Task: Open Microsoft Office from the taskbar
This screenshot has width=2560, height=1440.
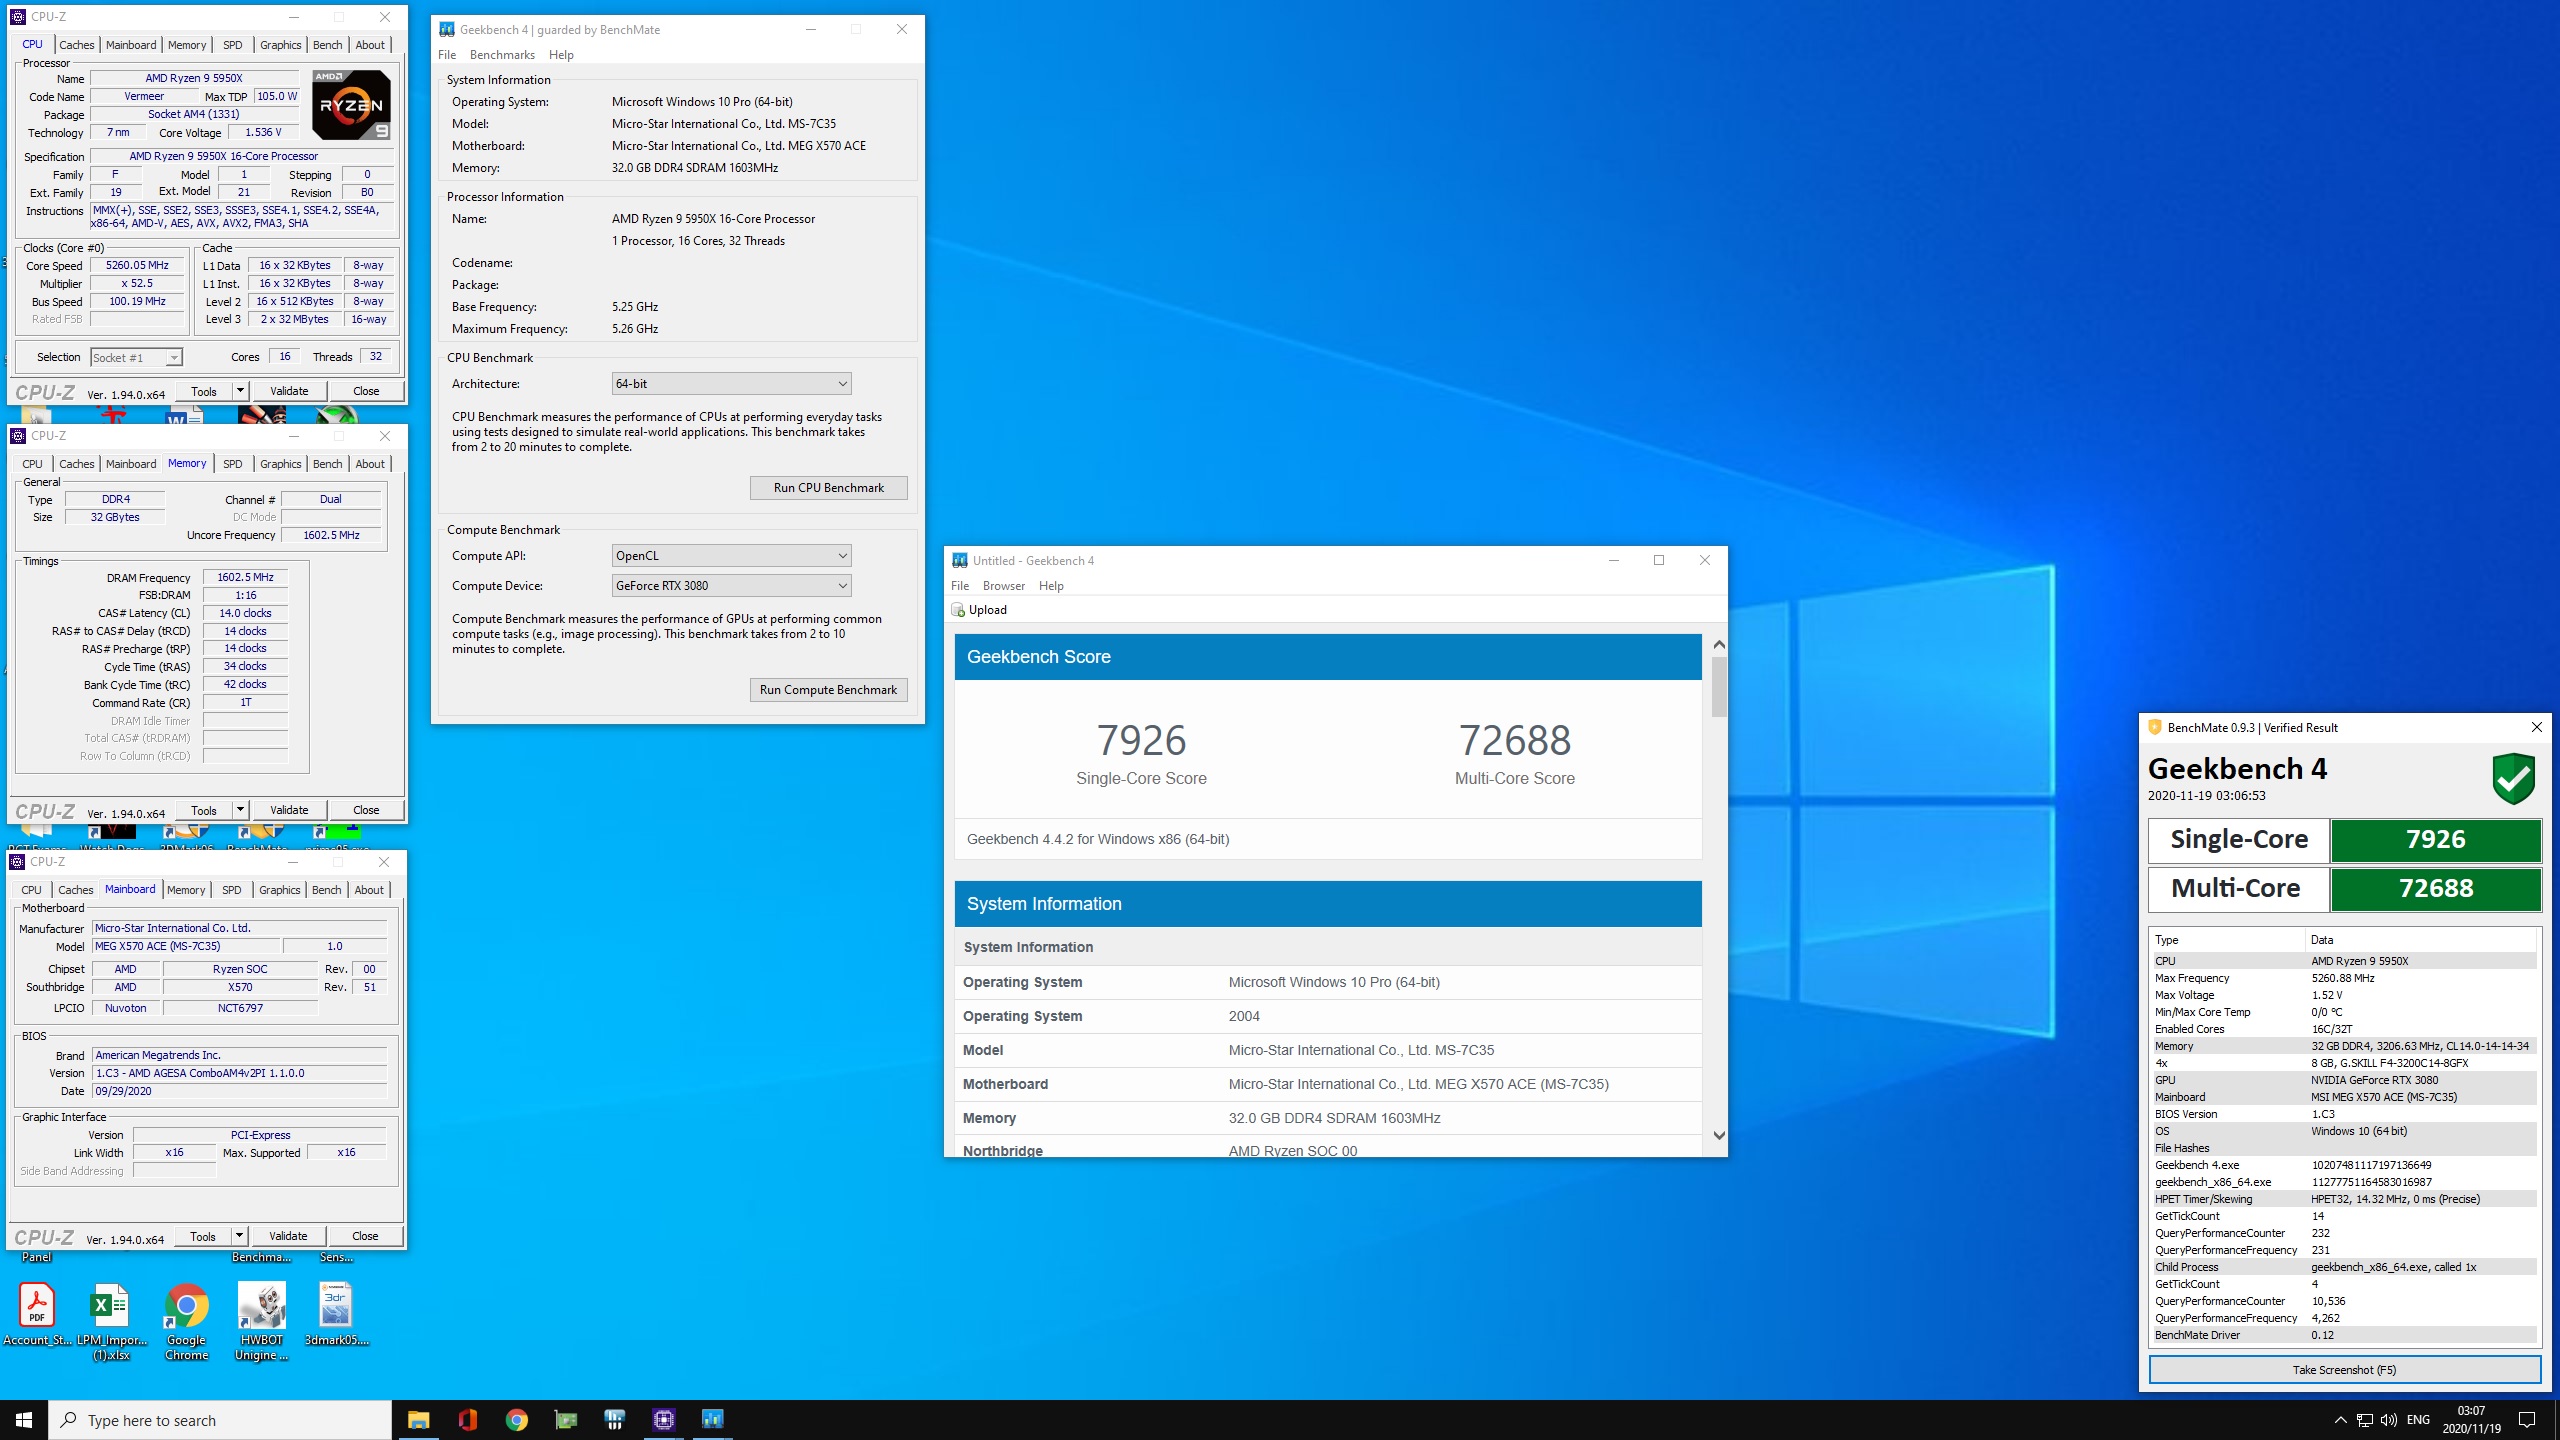Action: click(x=467, y=1420)
